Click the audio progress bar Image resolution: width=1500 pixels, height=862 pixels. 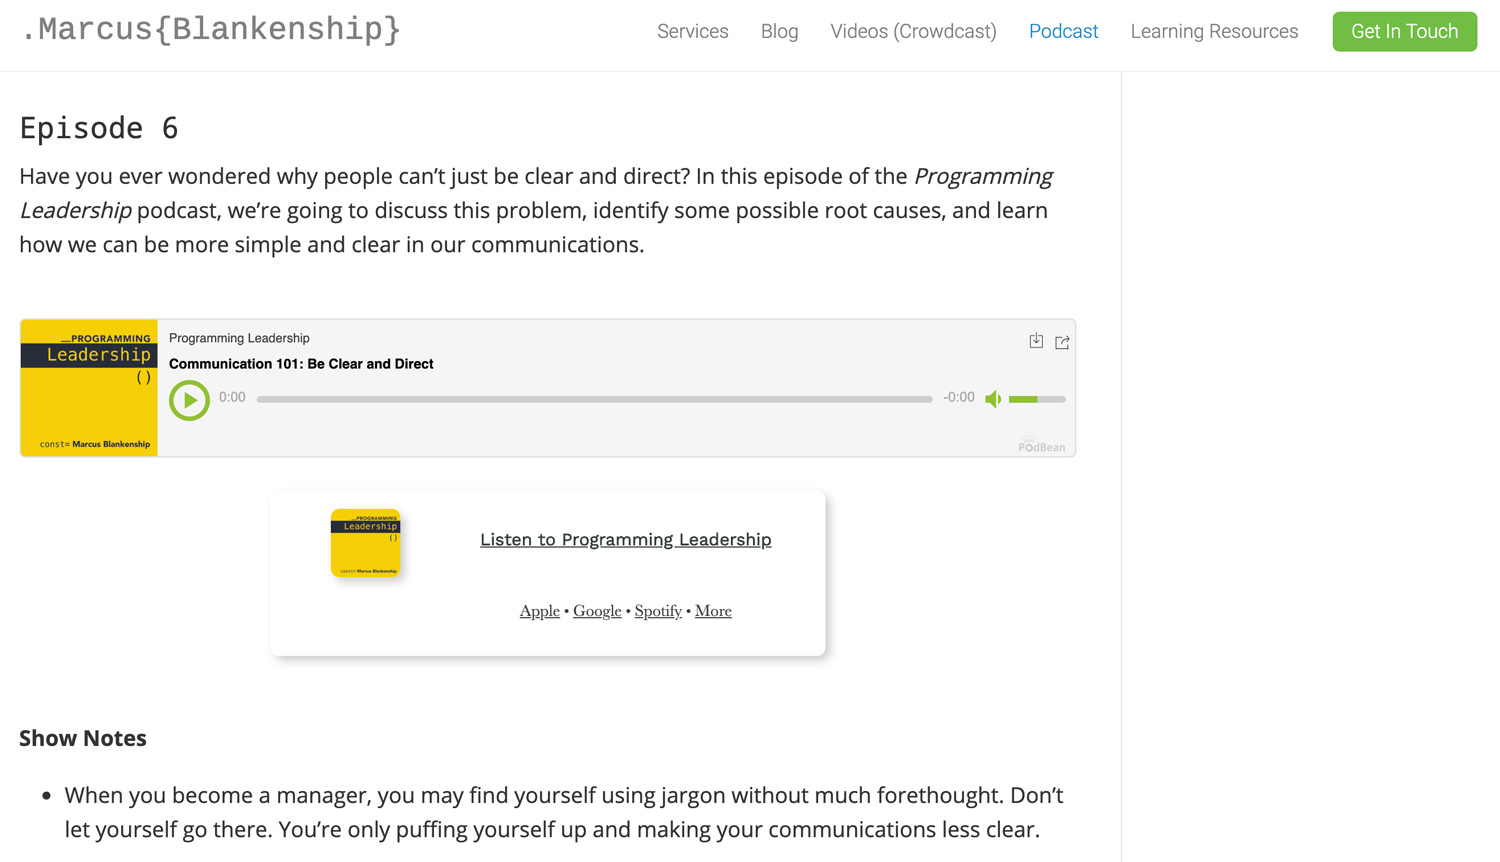(594, 399)
